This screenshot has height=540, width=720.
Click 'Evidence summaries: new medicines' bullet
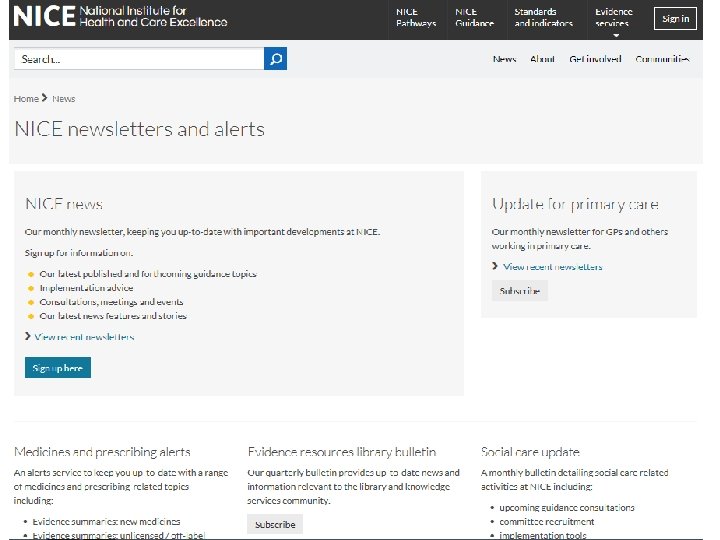[x=107, y=522]
